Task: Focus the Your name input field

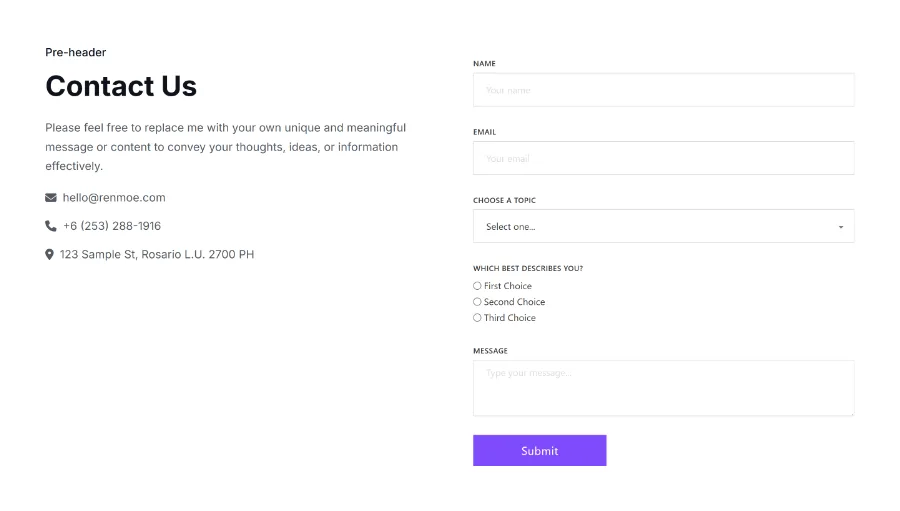Action: click(663, 90)
